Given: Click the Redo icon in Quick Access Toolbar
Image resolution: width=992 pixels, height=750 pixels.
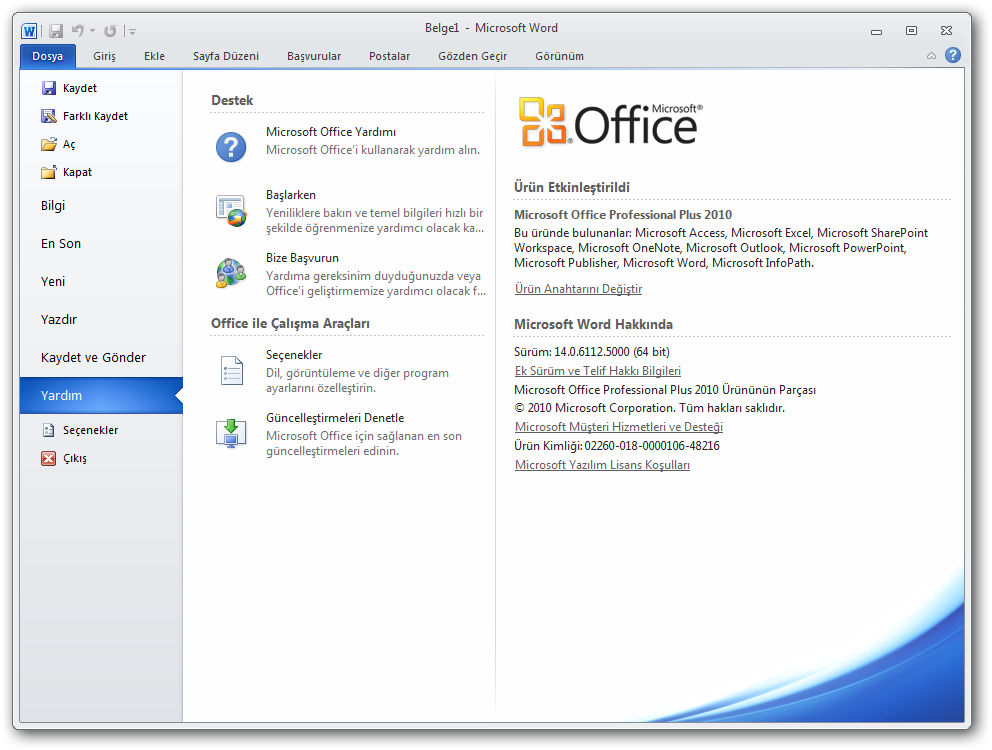Looking at the screenshot, I should click(110, 30).
